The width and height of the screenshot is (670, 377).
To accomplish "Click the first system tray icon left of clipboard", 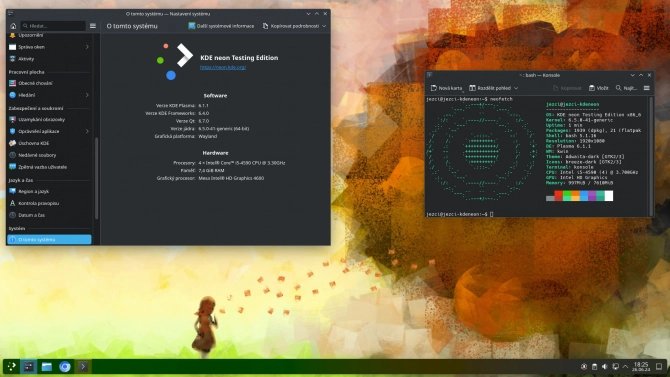I will pos(584,367).
